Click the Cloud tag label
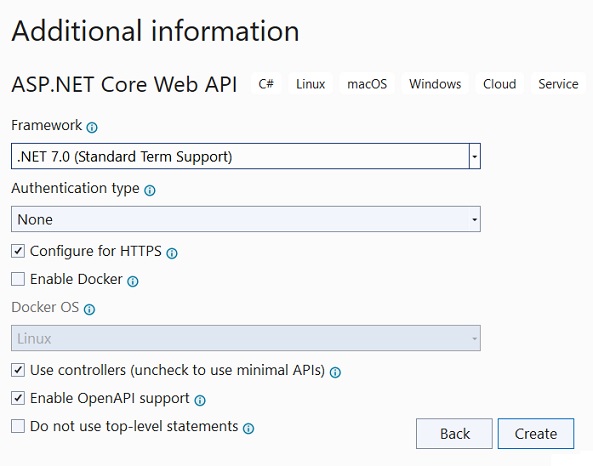593x466 pixels. coord(500,84)
